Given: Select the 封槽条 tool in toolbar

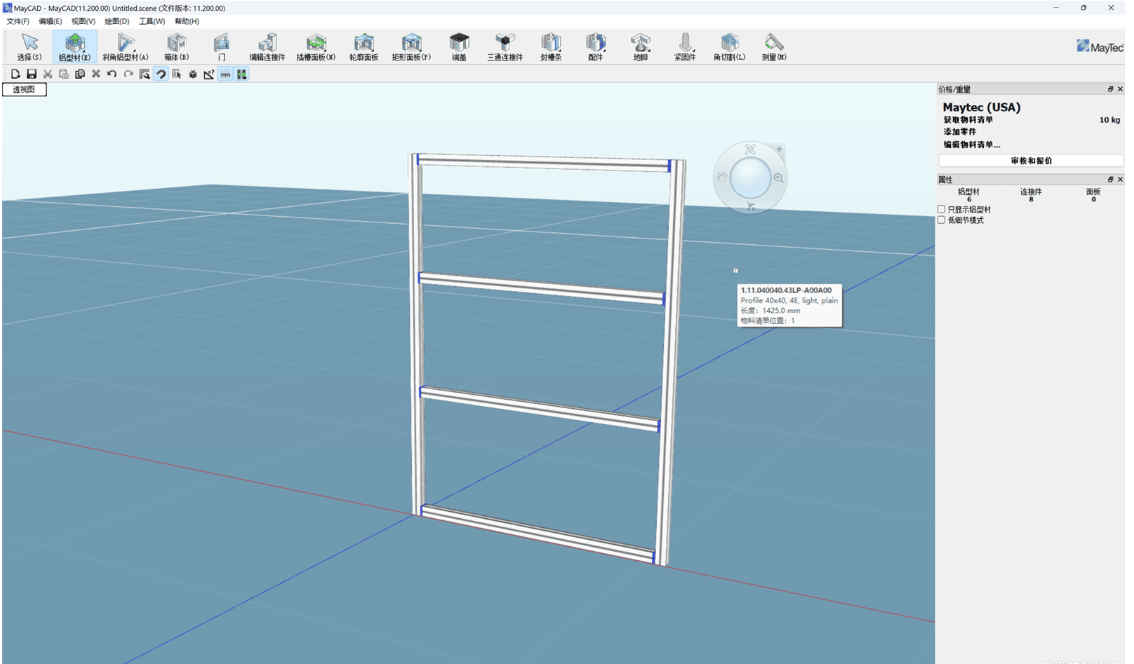Looking at the screenshot, I should click(551, 45).
